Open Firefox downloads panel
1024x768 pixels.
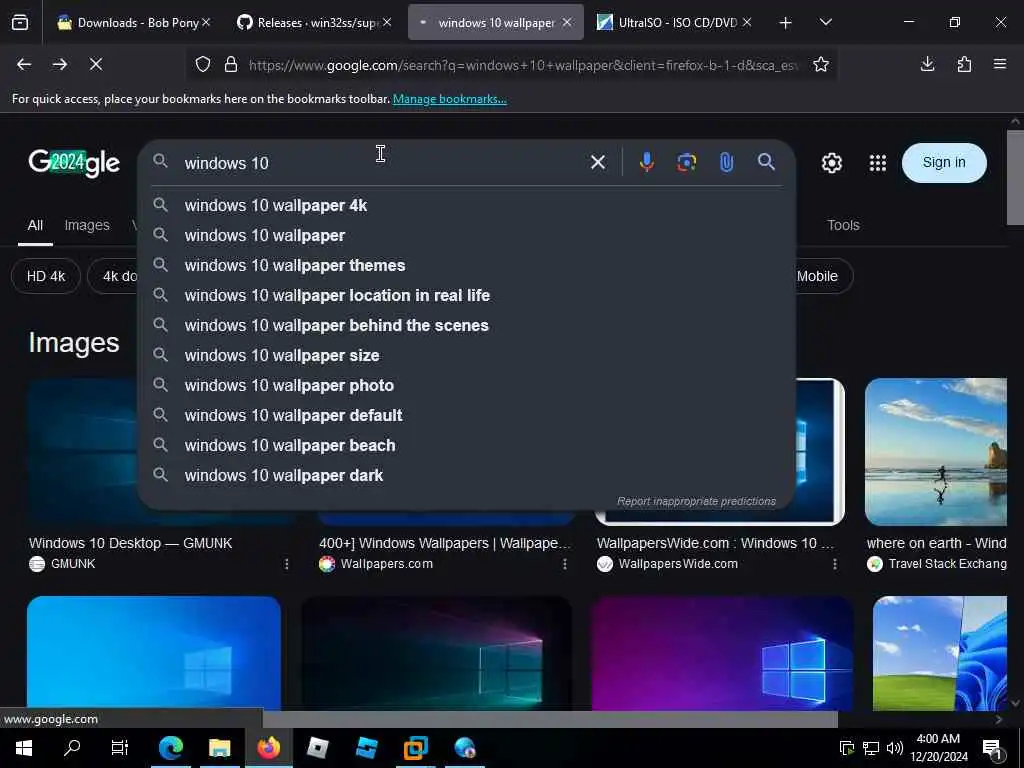(927, 64)
